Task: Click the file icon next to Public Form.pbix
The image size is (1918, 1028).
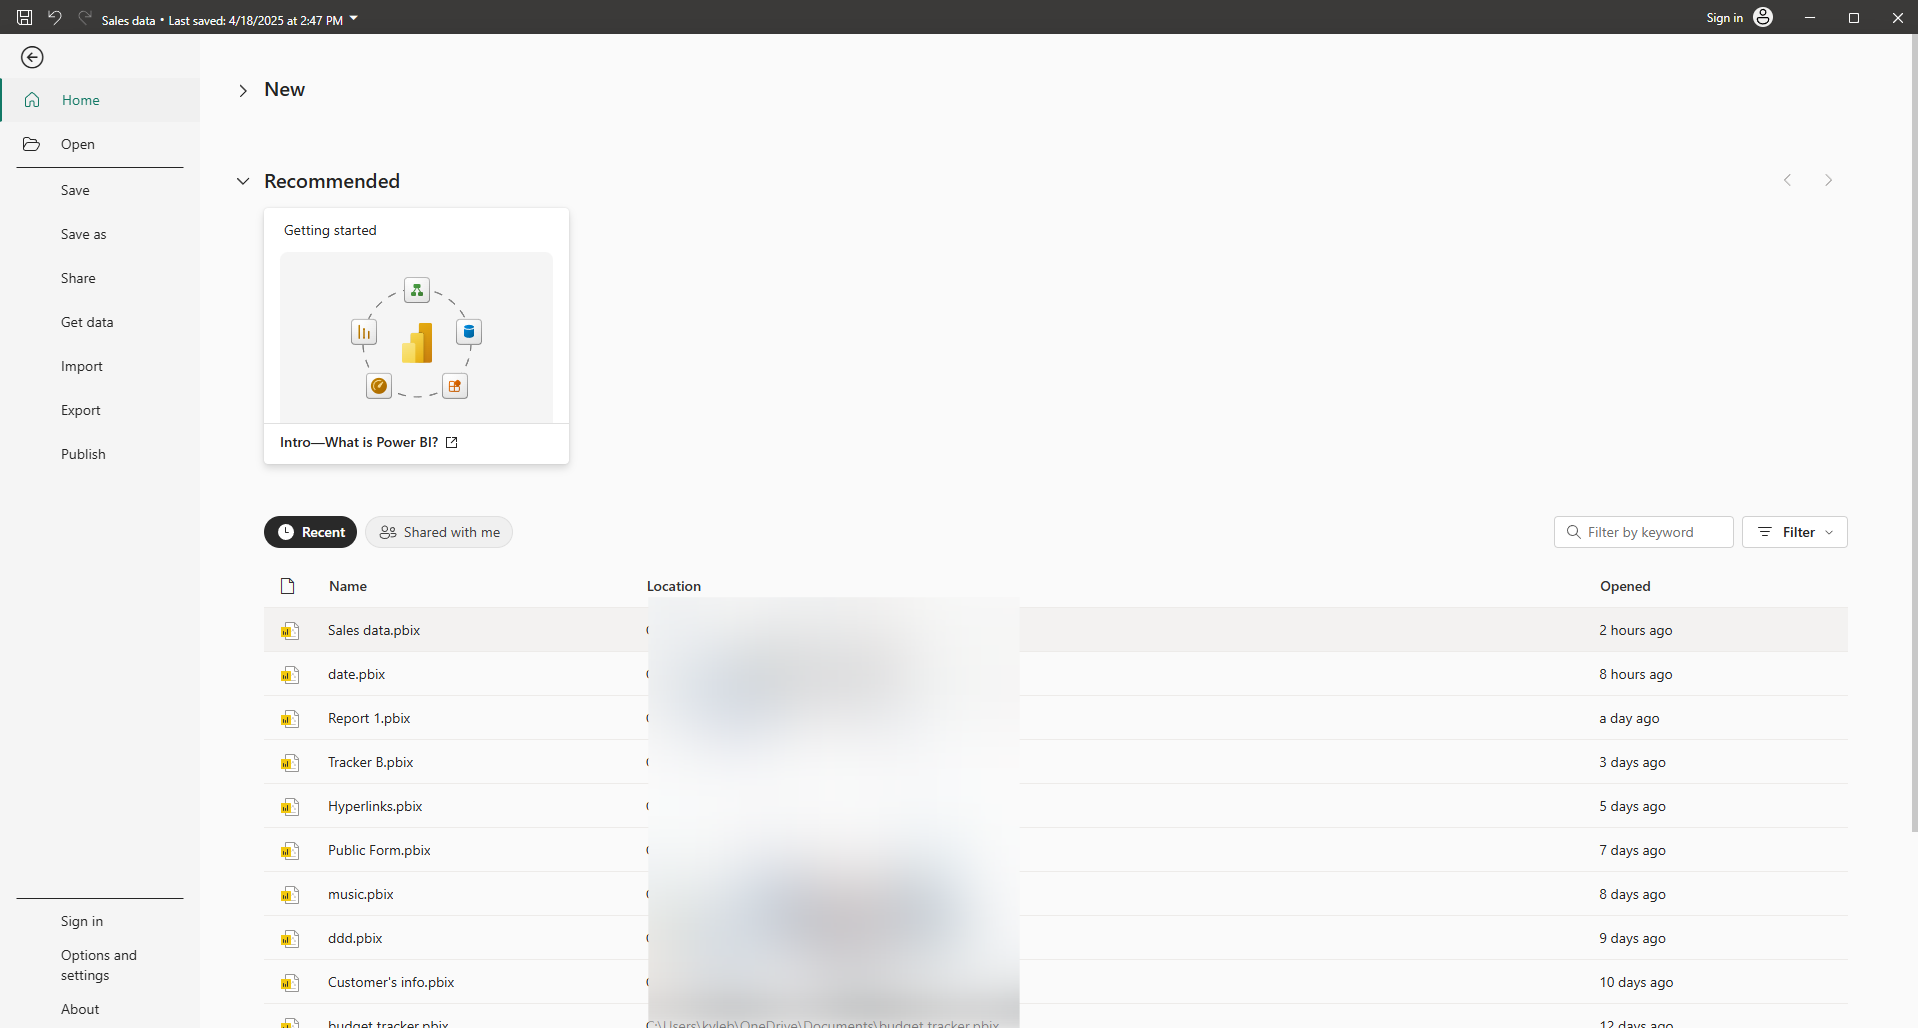Action: [289, 851]
